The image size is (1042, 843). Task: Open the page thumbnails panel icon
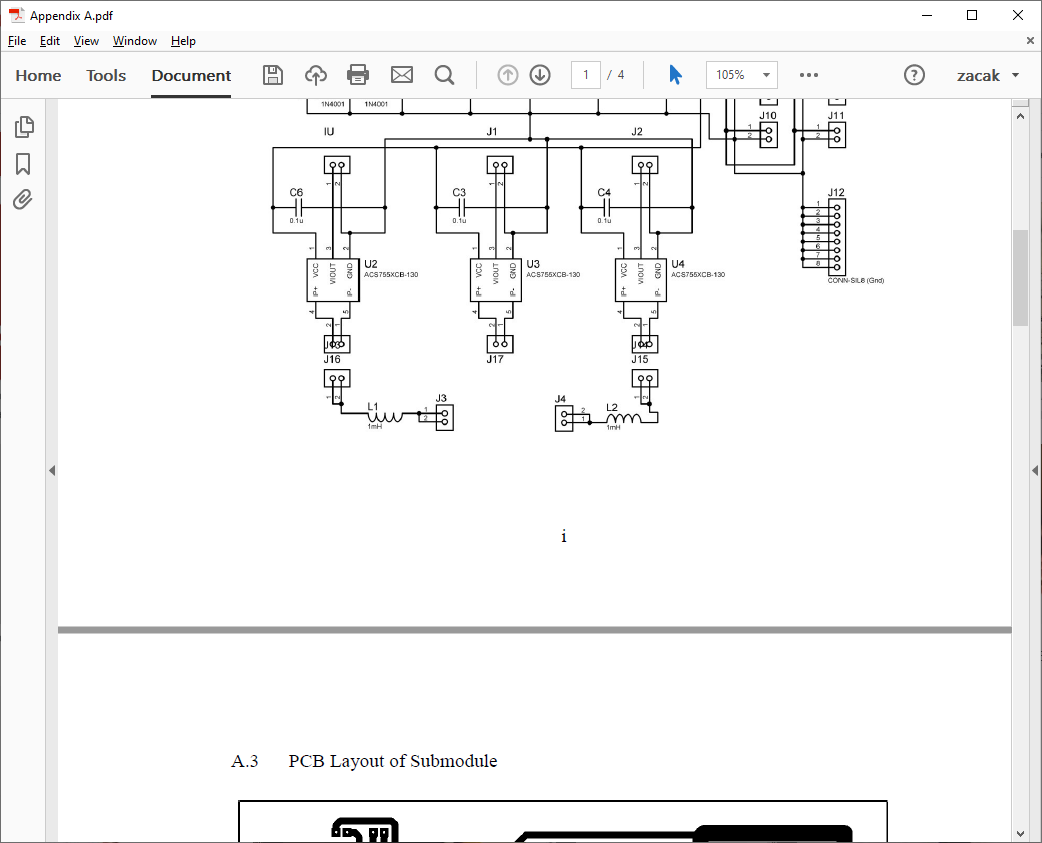24,127
